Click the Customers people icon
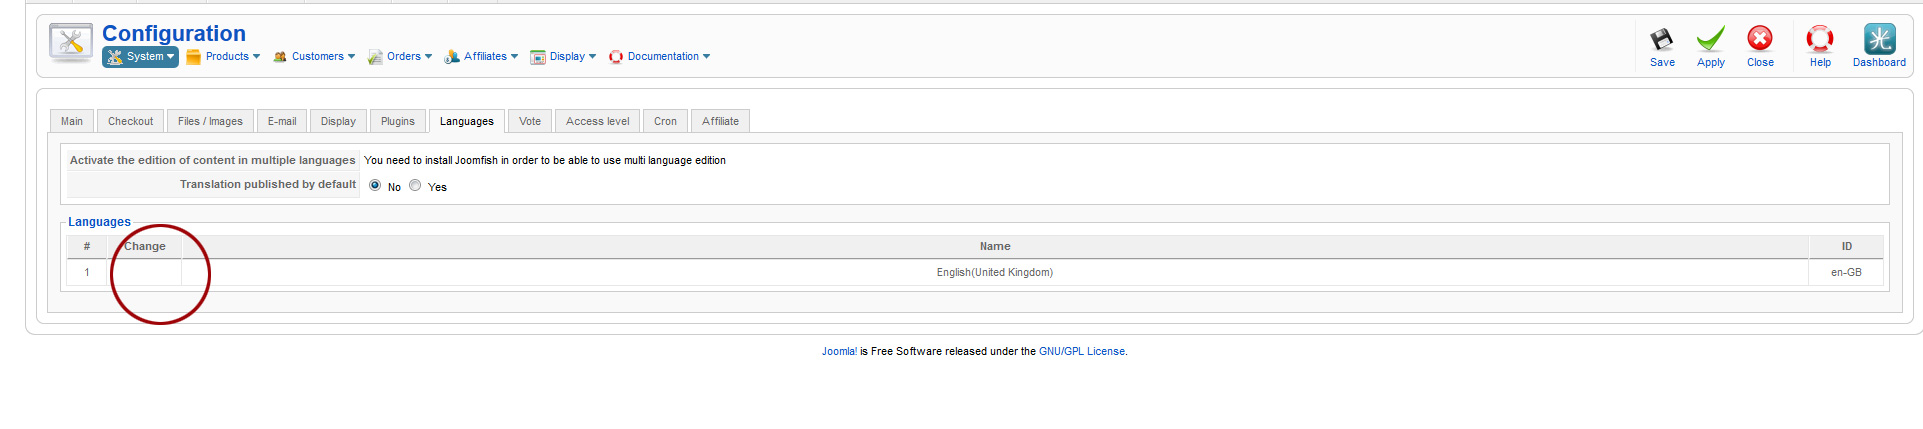The height and width of the screenshot is (429, 1923). 280,57
